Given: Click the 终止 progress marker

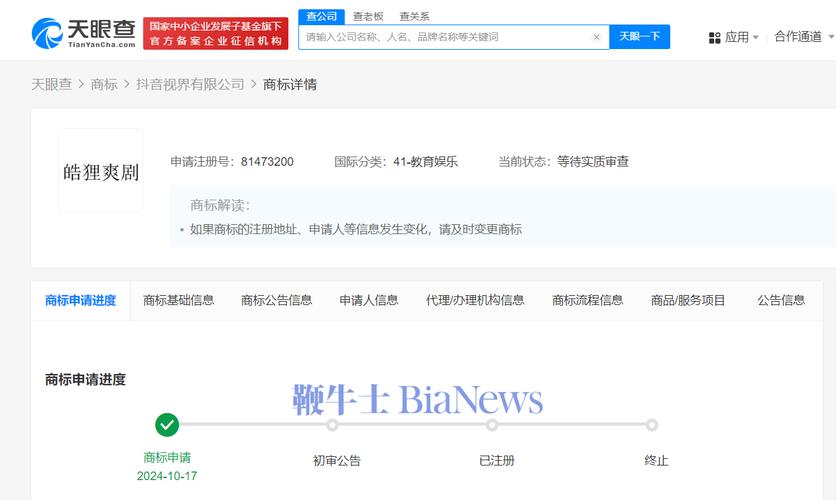Looking at the screenshot, I should point(651,425).
